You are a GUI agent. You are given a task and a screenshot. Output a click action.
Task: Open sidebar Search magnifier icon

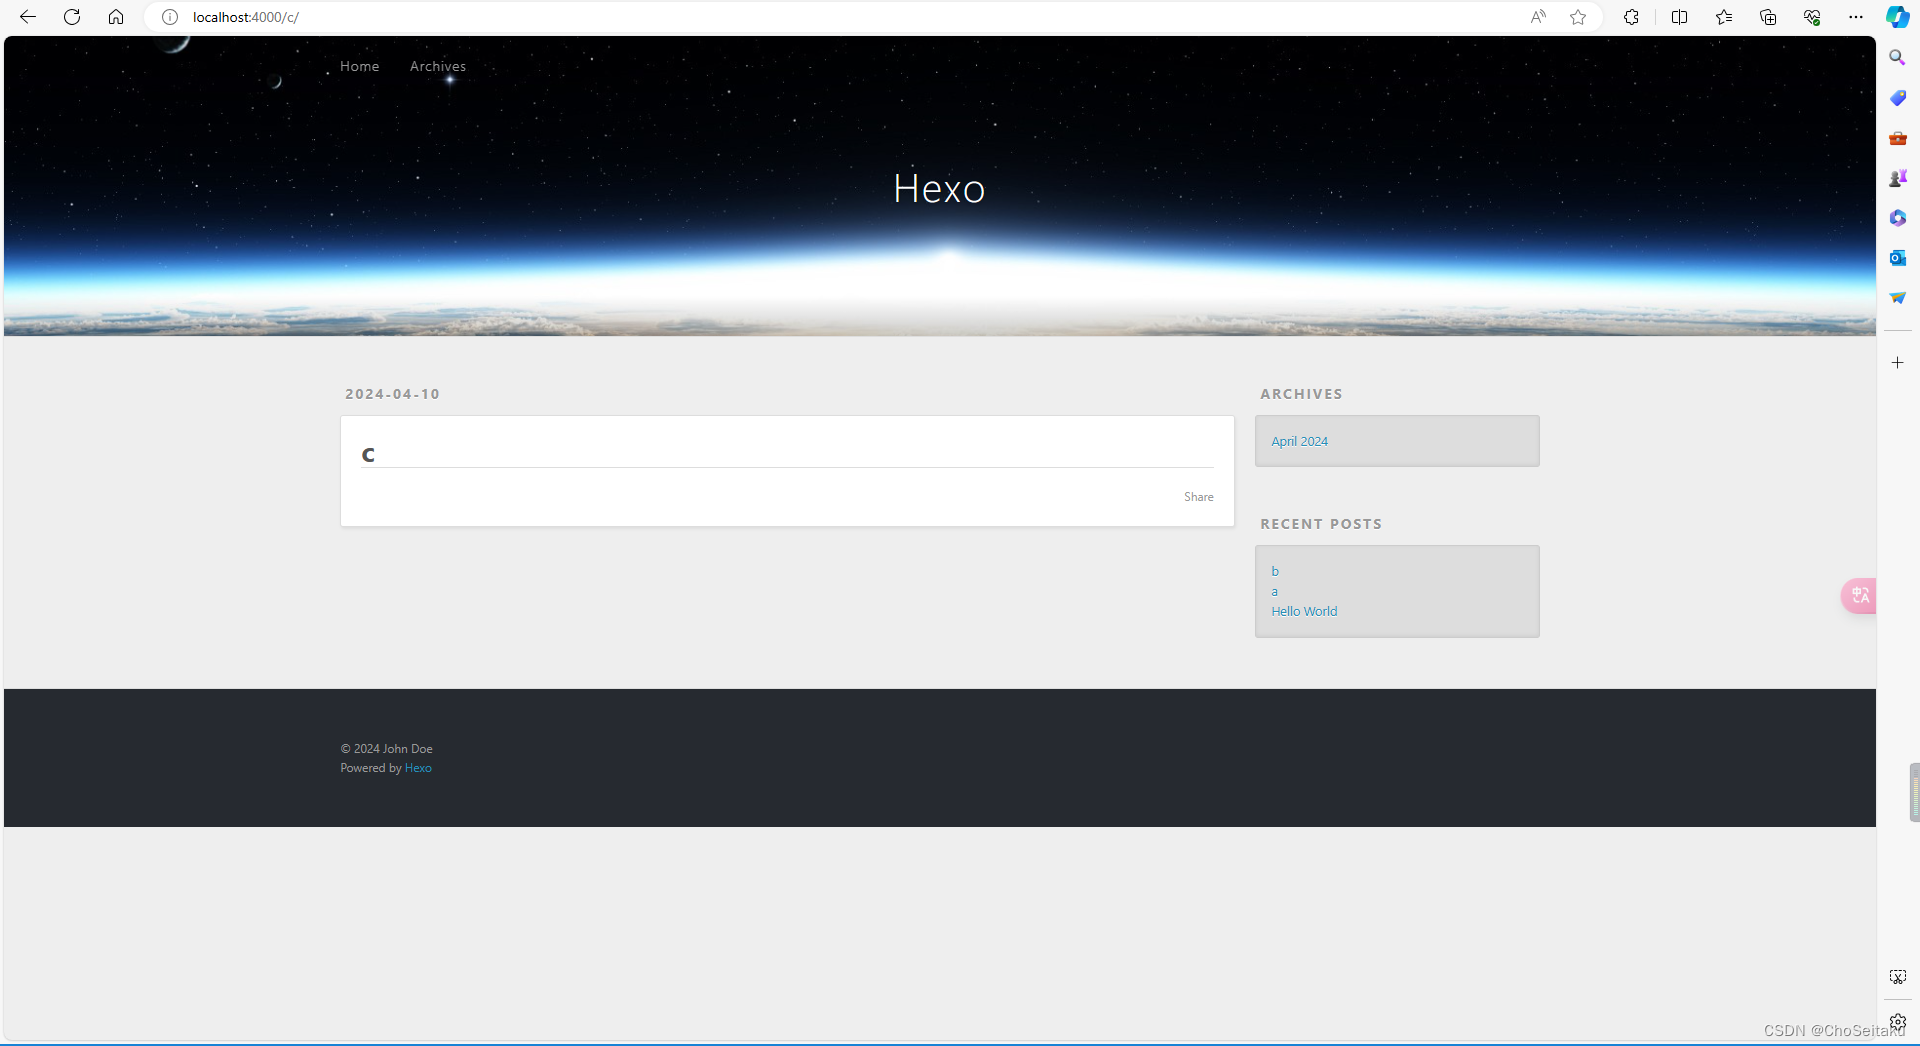pyautogui.click(x=1897, y=58)
